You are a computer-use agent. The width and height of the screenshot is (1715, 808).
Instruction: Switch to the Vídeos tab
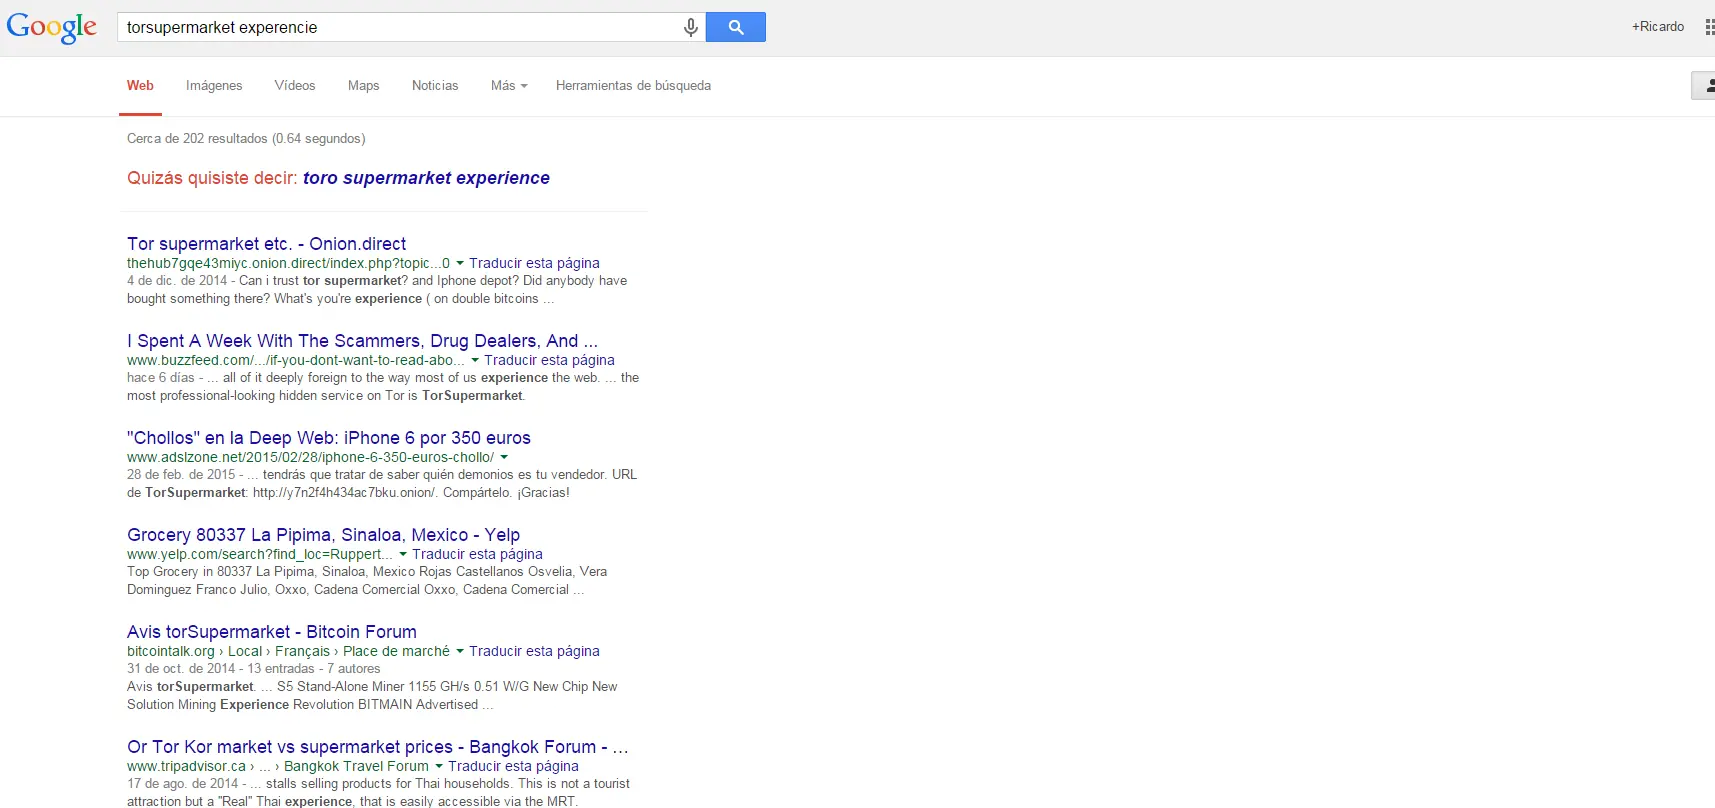(x=295, y=86)
